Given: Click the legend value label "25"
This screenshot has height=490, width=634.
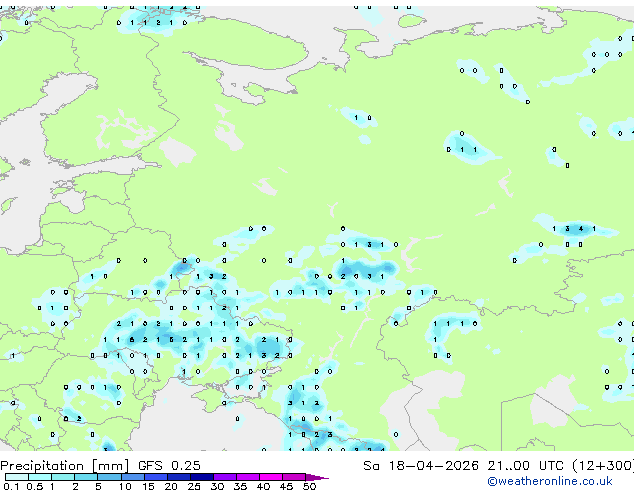Looking at the screenshot, I should 194,486.
